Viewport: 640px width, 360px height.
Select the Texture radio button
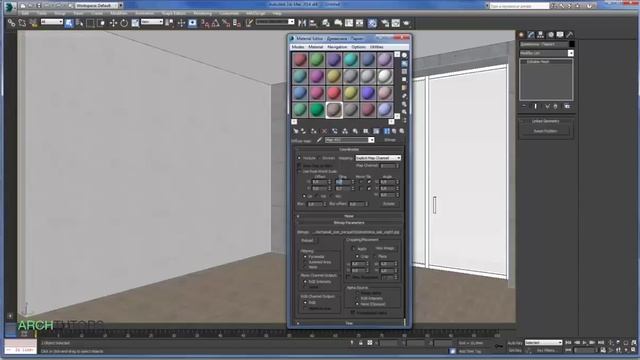tap(299, 158)
